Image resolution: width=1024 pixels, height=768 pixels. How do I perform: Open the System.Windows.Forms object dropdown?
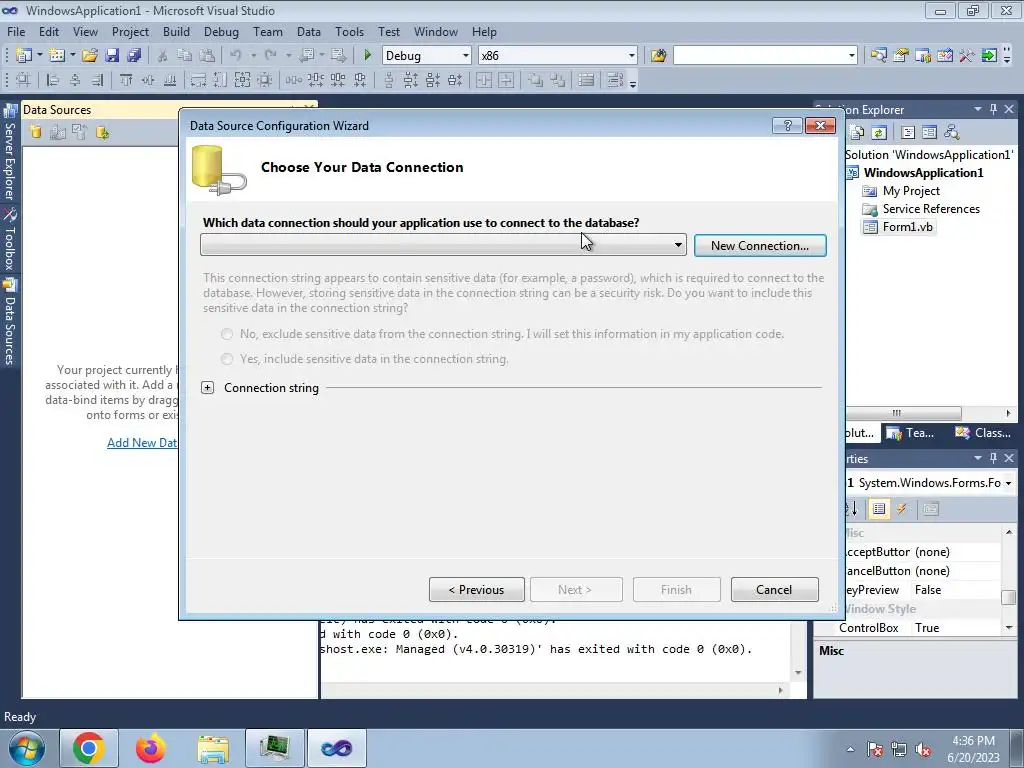[x=1008, y=483]
